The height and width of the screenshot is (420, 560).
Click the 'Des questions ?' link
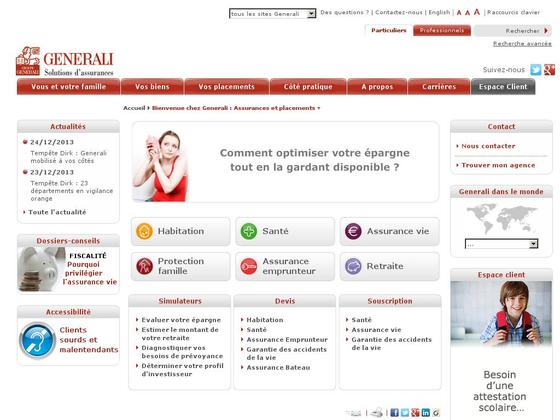pos(344,12)
